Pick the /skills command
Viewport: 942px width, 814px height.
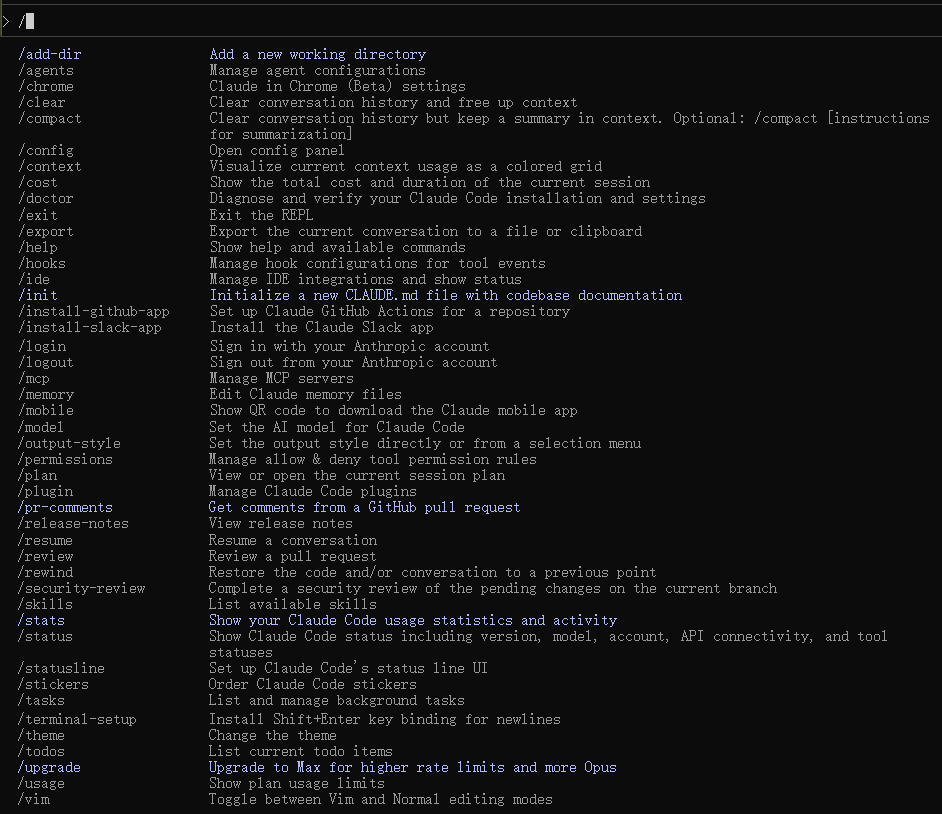coord(46,604)
